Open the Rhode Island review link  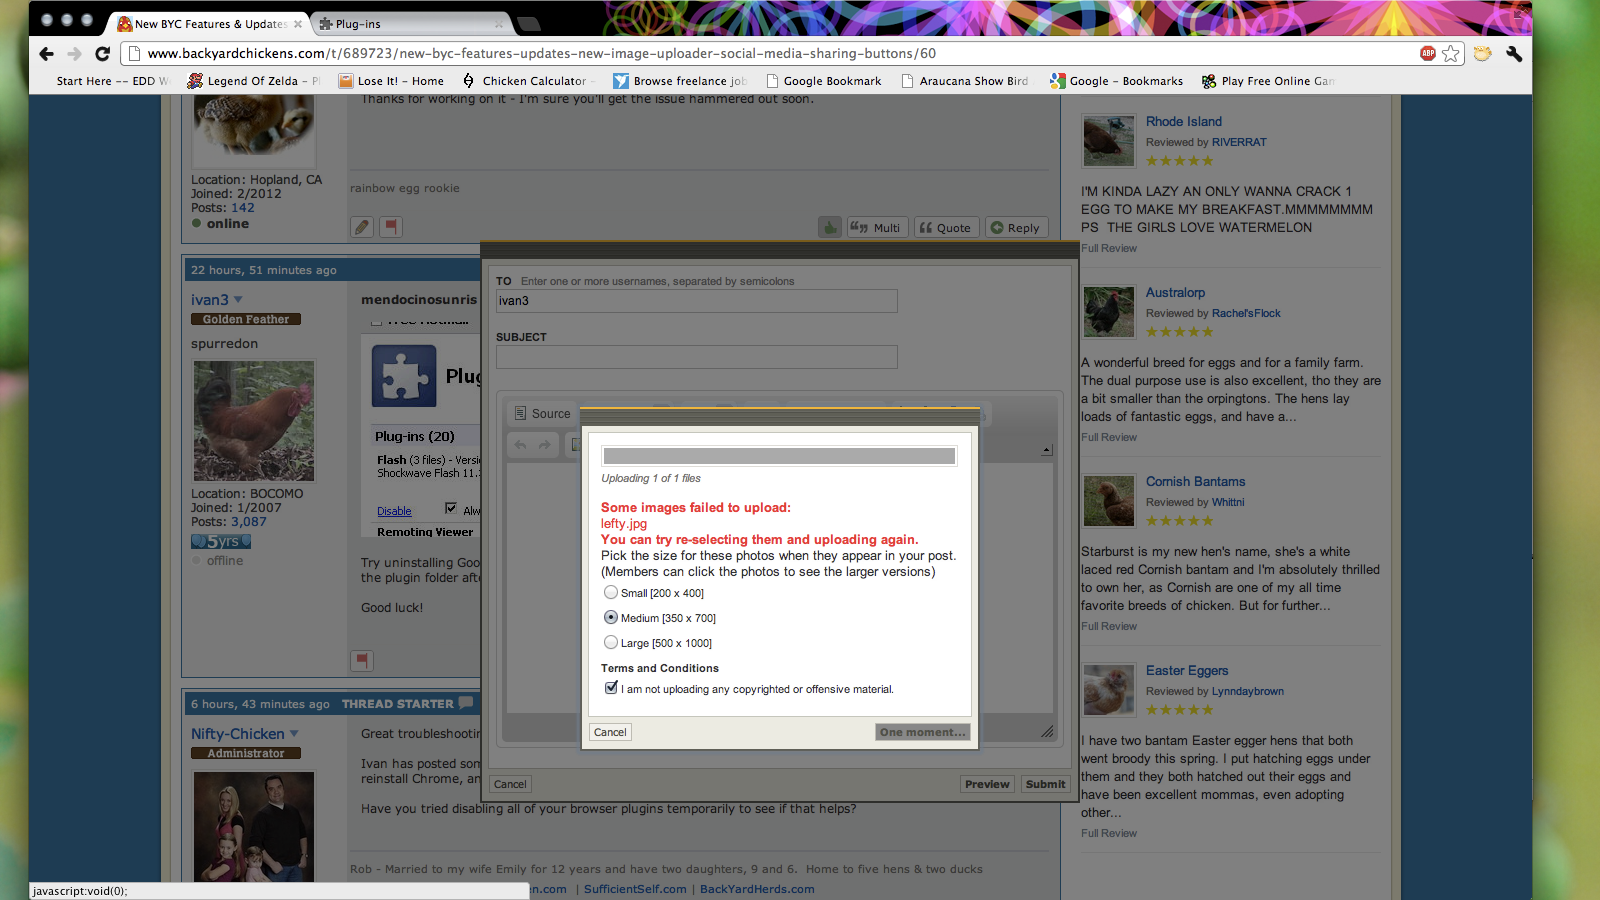[x=1183, y=121]
